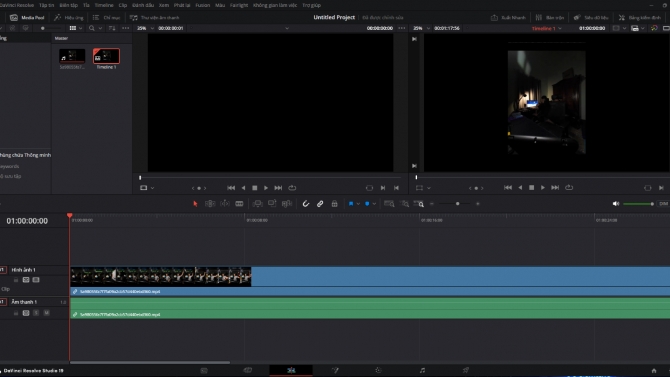This screenshot has width=670, height=377.
Task: Click the Custom Zoom icon
Action: click(x=419, y=204)
